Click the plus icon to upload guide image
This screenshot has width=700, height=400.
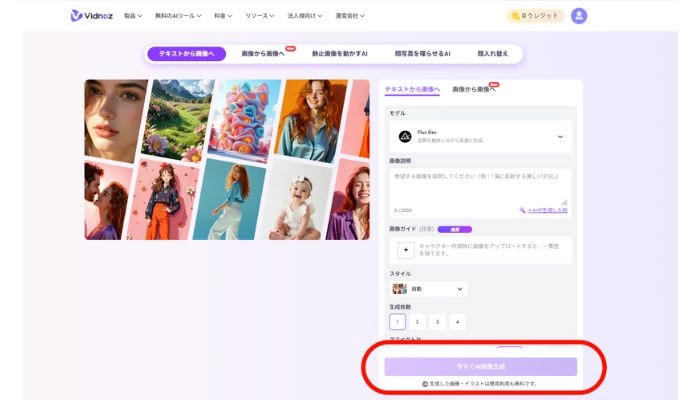[x=406, y=250]
